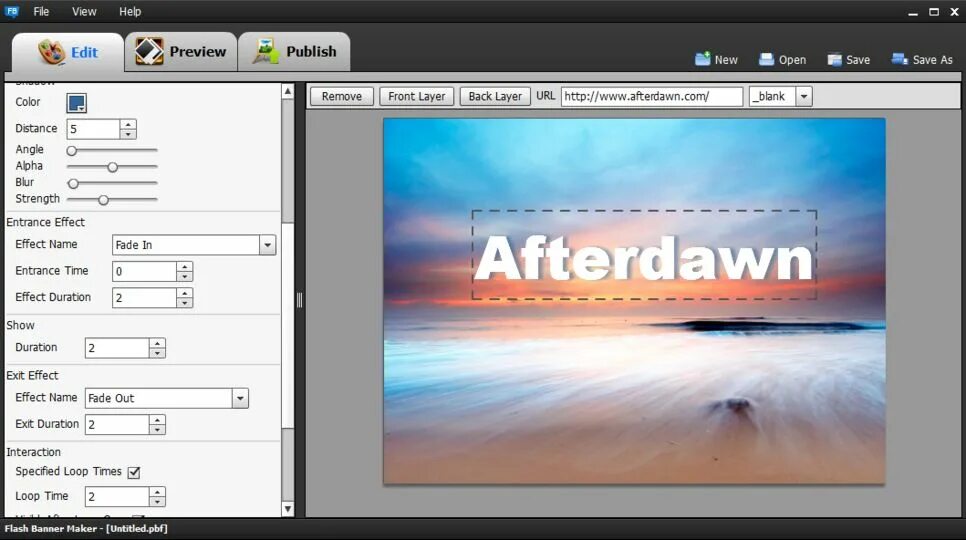Click the Strength slider handle
This screenshot has height=540, width=966.
click(x=104, y=200)
